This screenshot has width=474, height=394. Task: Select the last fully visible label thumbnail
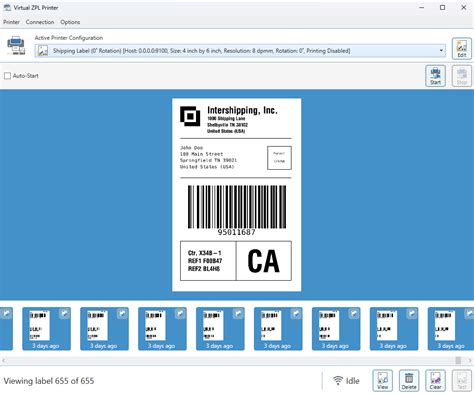[394, 329]
